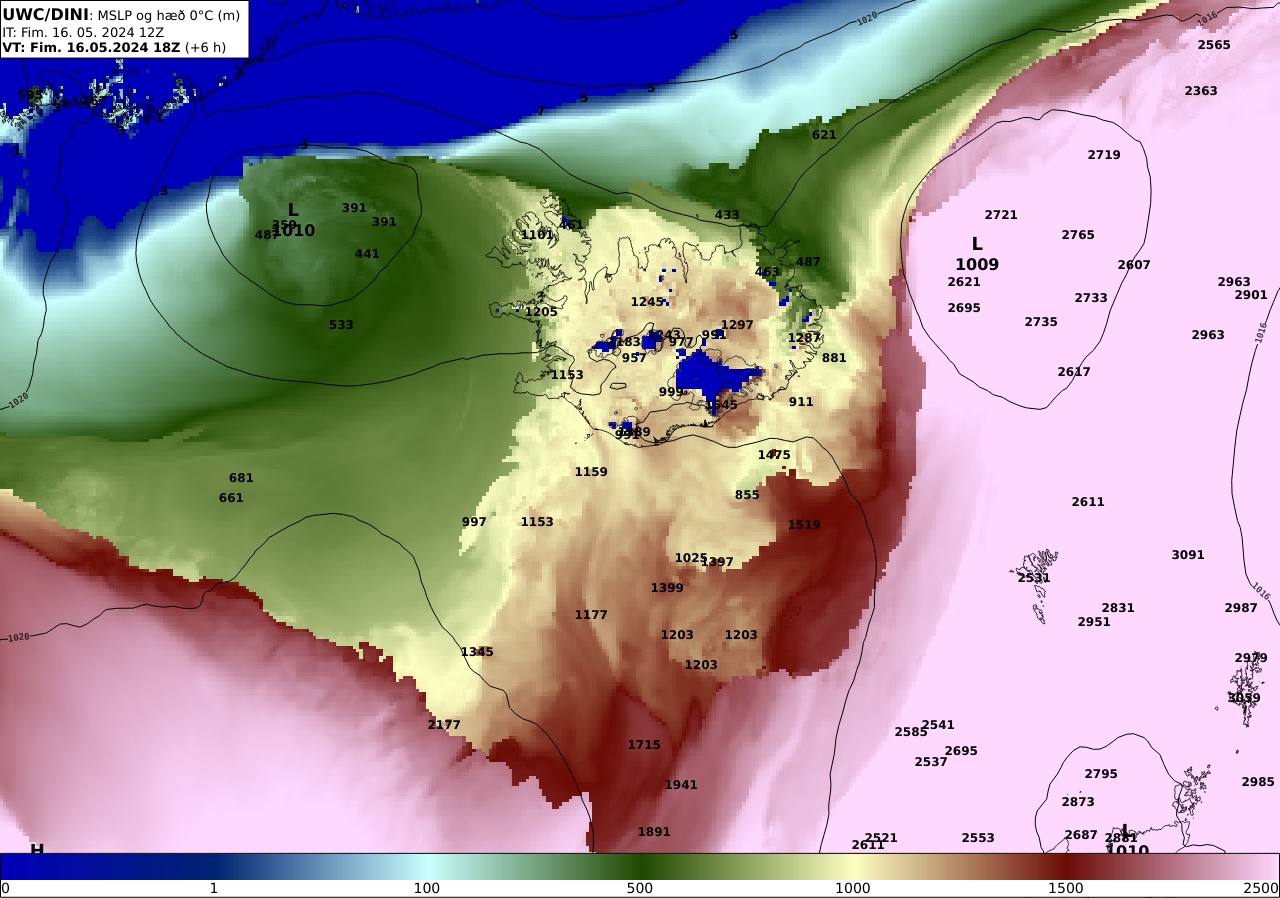Click the height value 911

pos(801,402)
